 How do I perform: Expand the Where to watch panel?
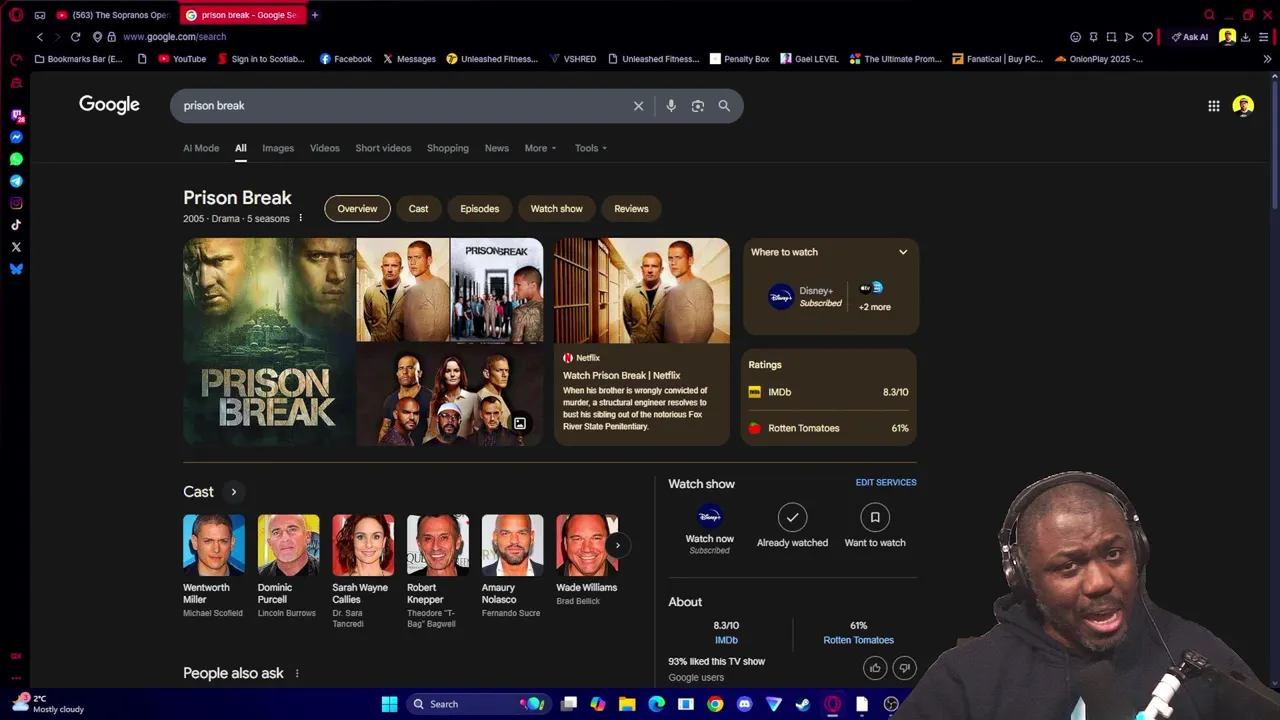(903, 252)
